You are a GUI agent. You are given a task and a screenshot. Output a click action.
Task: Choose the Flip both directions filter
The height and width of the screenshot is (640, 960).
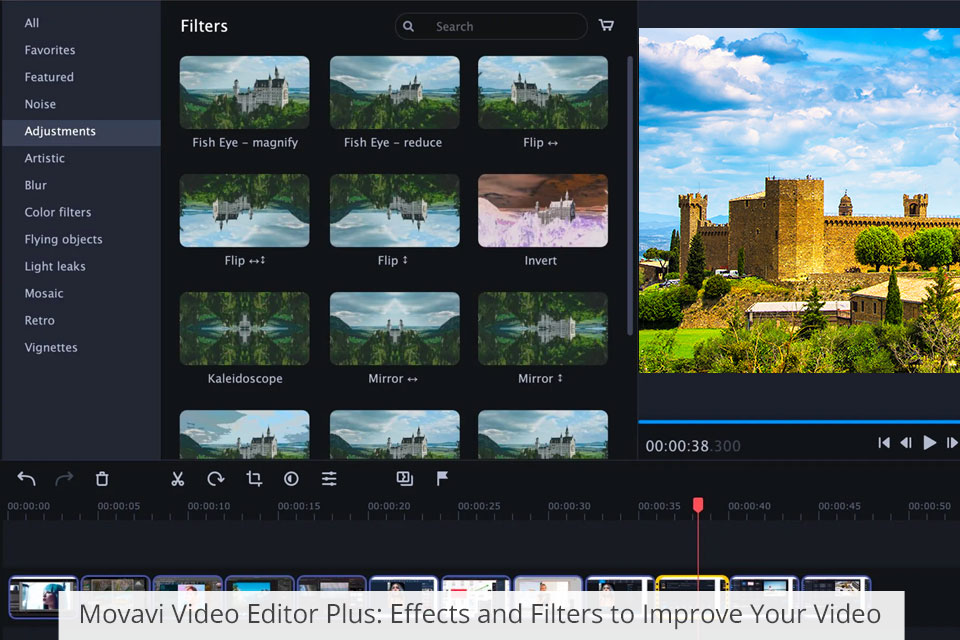[x=244, y=210]
